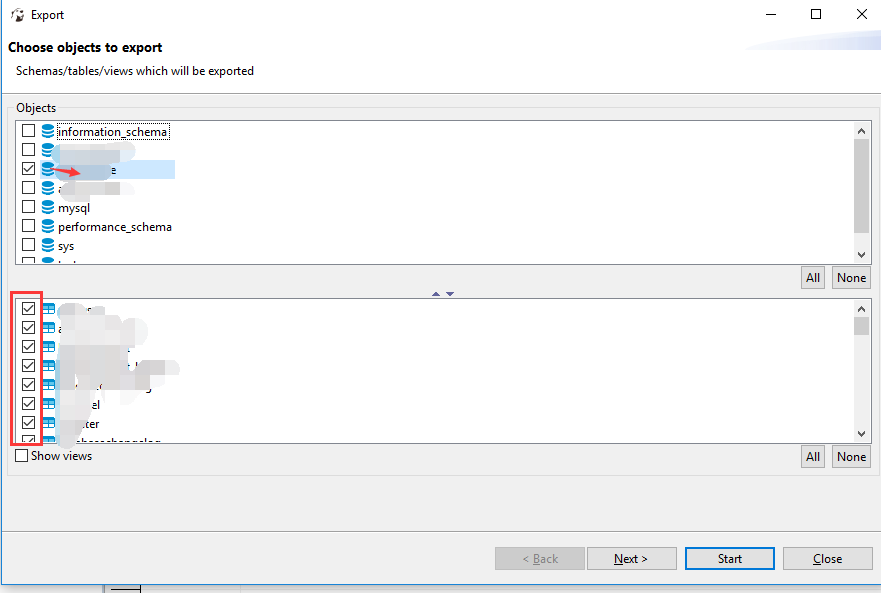Screen dimensions: 881x593
Task: Enable the Show views checkbox
Action: [21, 455]
